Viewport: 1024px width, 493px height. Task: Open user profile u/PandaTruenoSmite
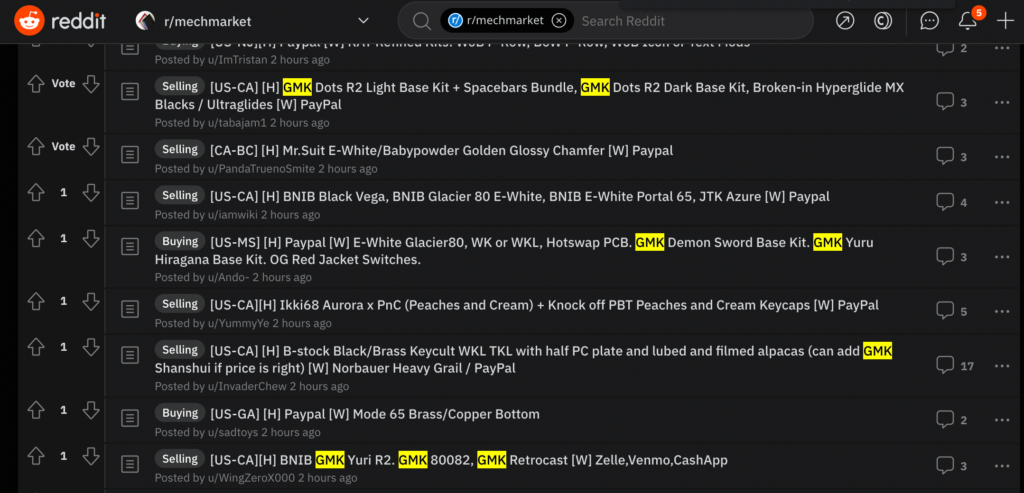click(261, 169)
